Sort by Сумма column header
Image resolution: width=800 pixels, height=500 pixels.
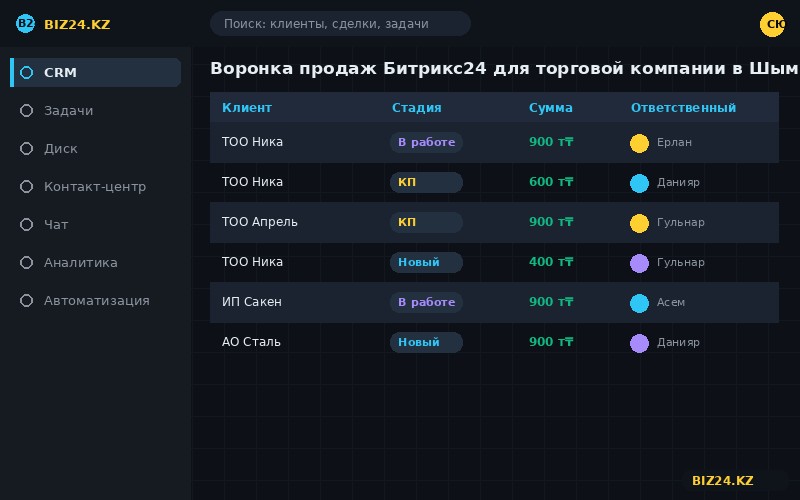(551, 108)
